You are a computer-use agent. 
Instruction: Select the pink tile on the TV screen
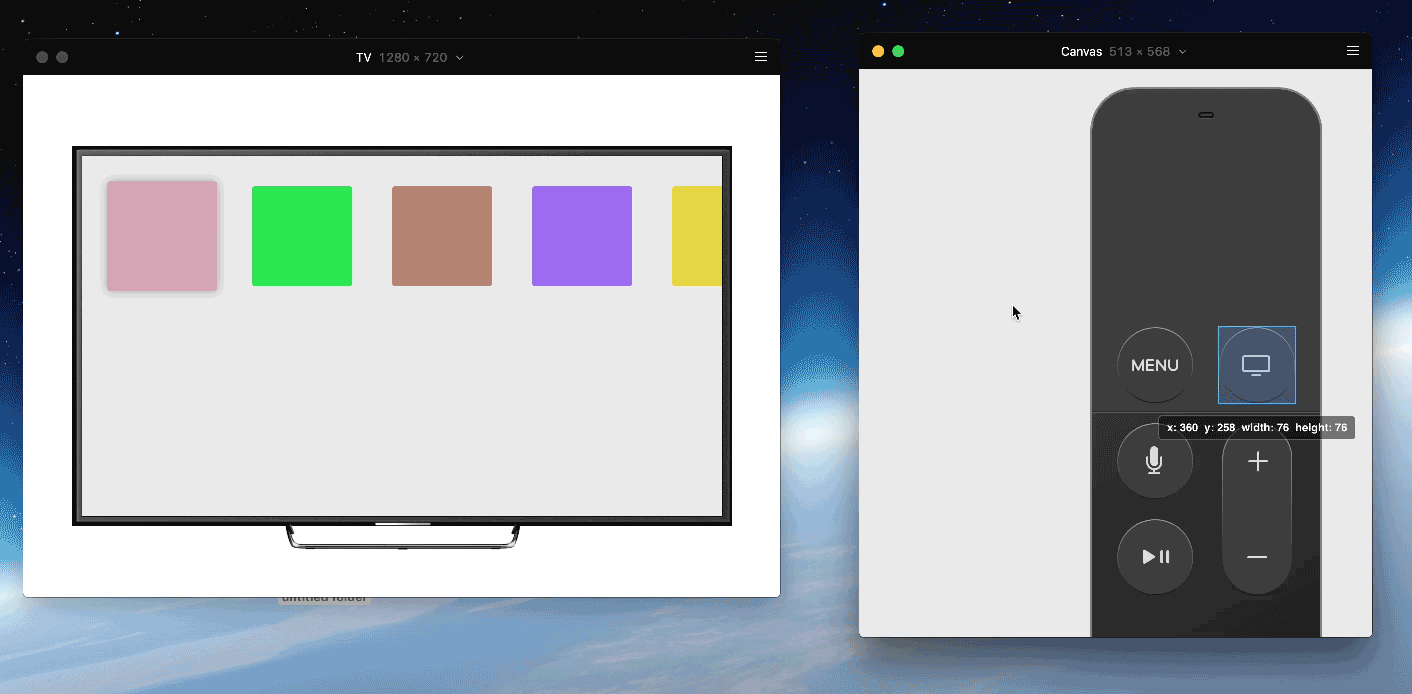(x=162, y=236)
